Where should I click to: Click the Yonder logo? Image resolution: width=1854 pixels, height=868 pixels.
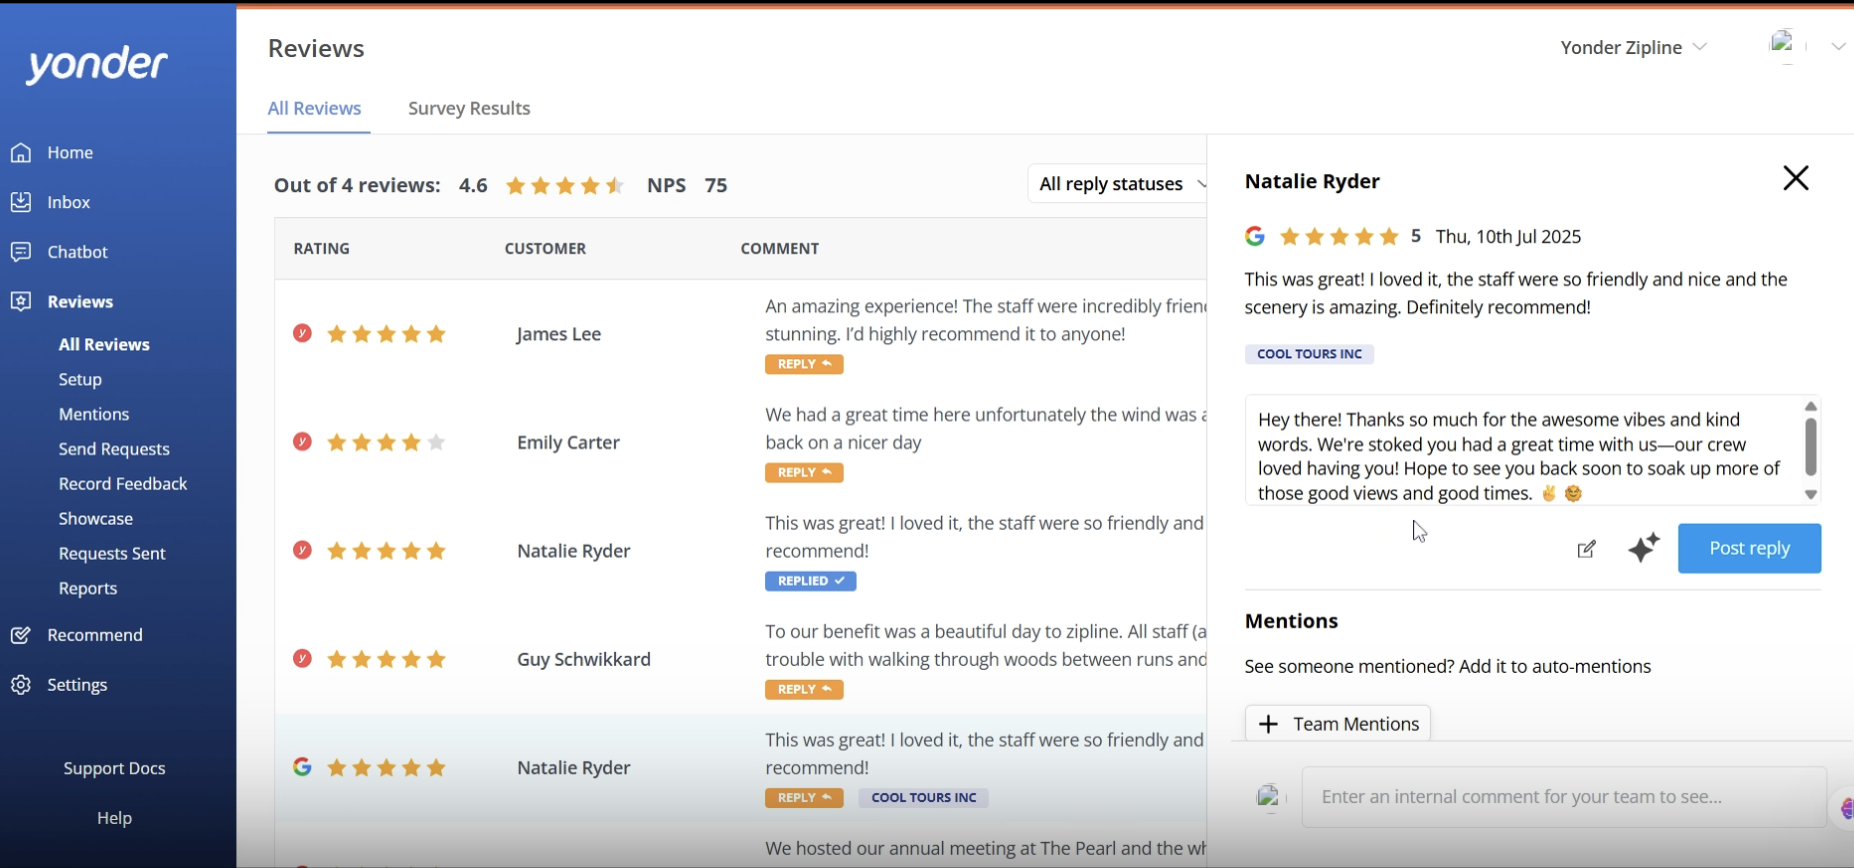click(x=97, y=65)
